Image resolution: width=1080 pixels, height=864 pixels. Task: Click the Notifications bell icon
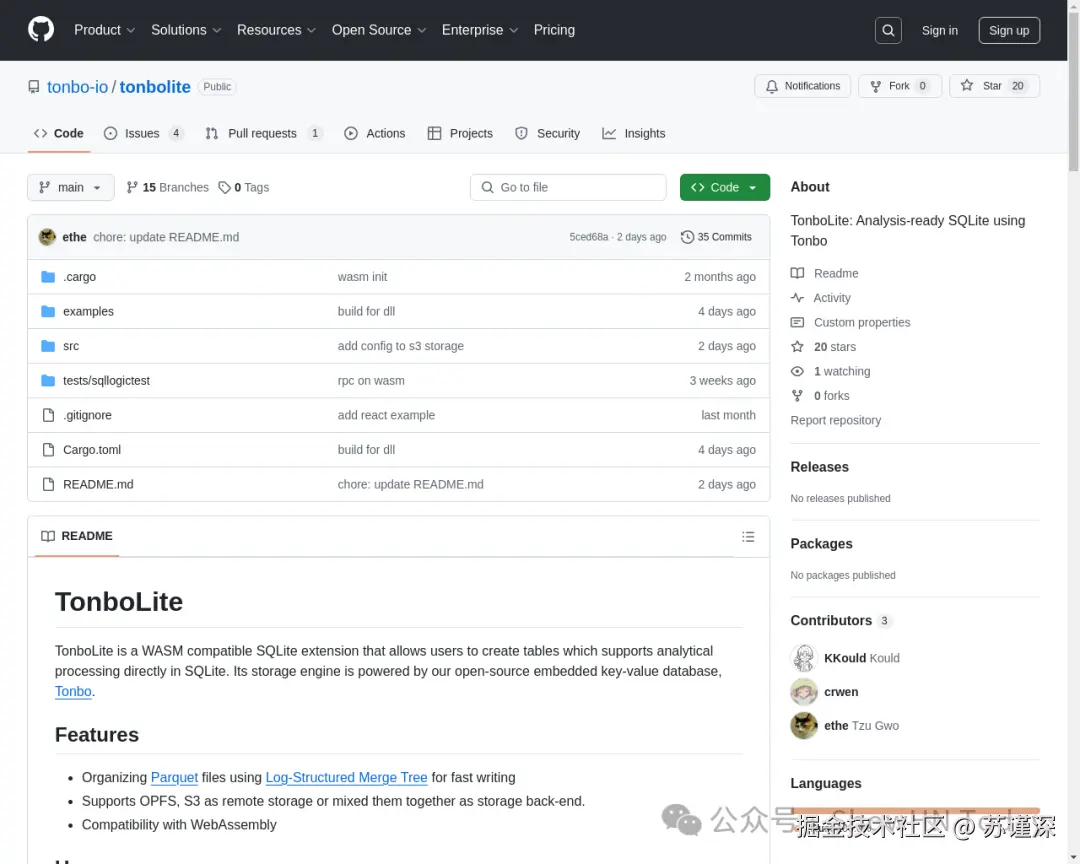tap(771, 86)
